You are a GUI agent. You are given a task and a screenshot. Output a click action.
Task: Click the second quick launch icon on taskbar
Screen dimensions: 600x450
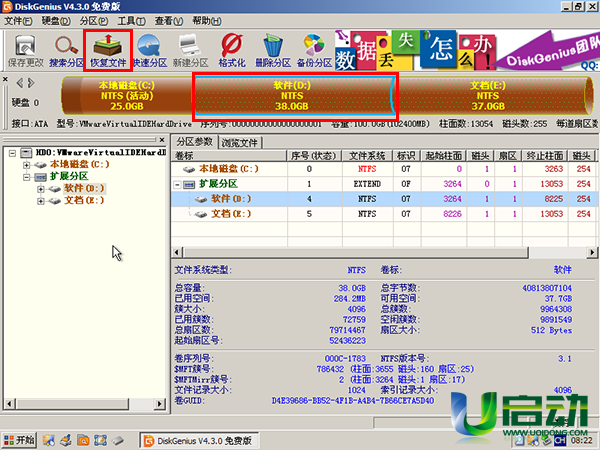tap(66, 440)
